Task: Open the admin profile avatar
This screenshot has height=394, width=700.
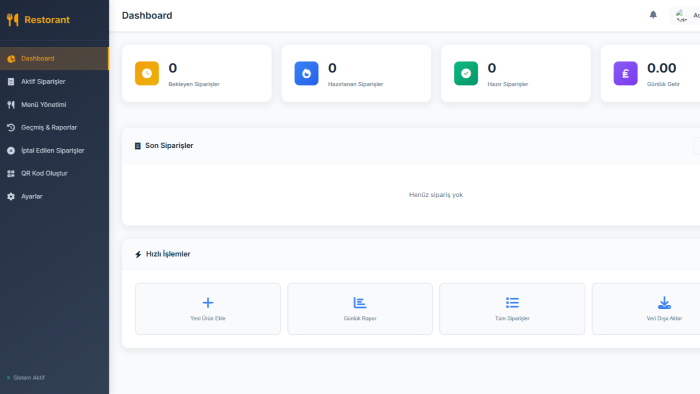Action: pyautogui.click(x=681, y=16)
